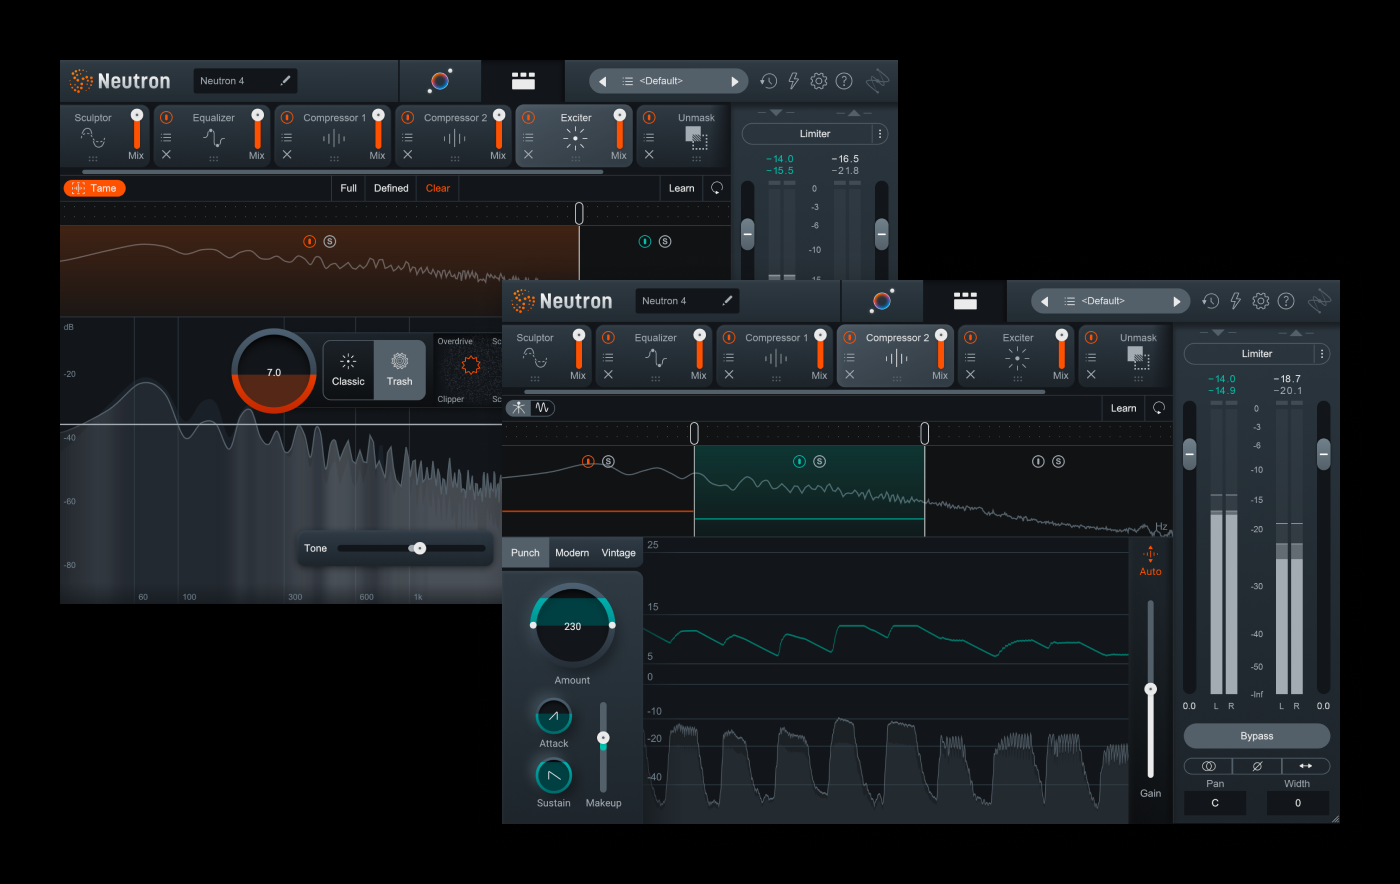The height and width of the screenshot is (884, 1400).
Task: Bypass the middle teal band in the front window
Action: click(799, 461)
